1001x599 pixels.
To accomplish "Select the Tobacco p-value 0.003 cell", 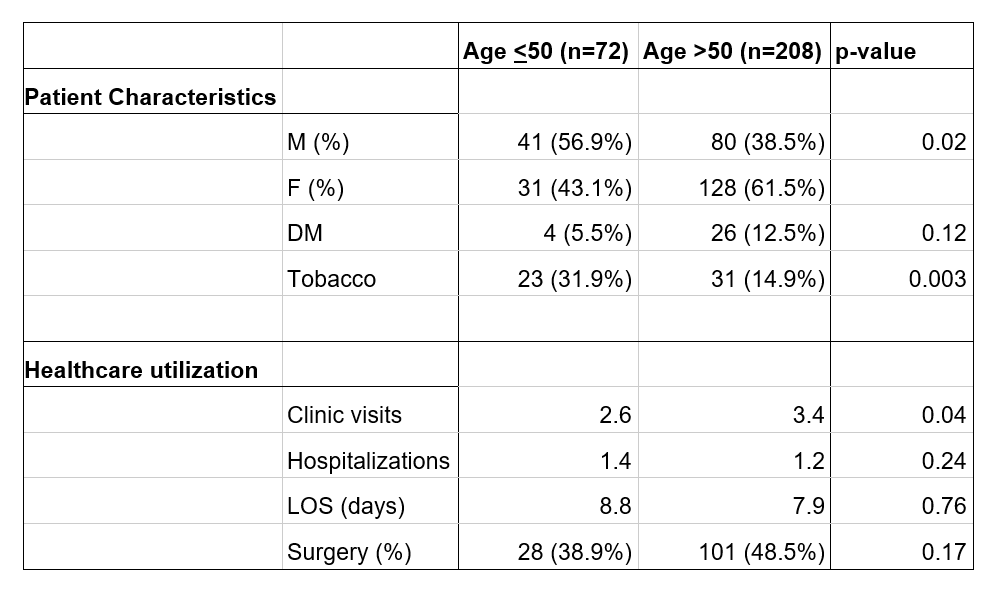I will point(937,279).
